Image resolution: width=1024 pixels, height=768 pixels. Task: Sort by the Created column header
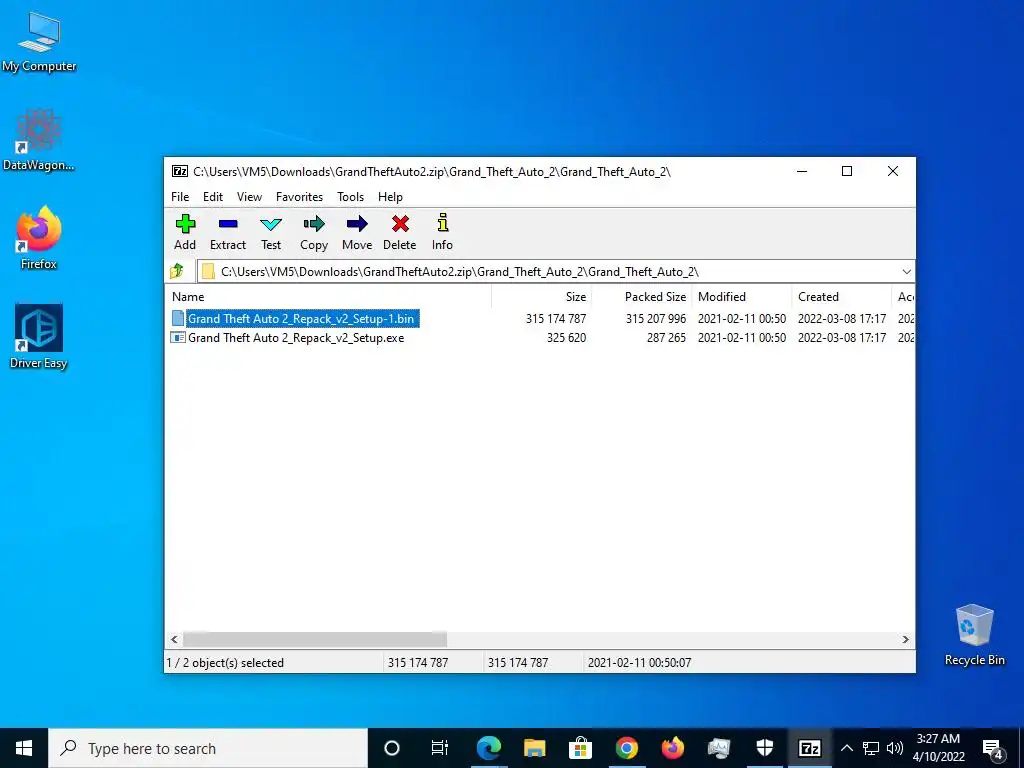(x=841, y=296)
